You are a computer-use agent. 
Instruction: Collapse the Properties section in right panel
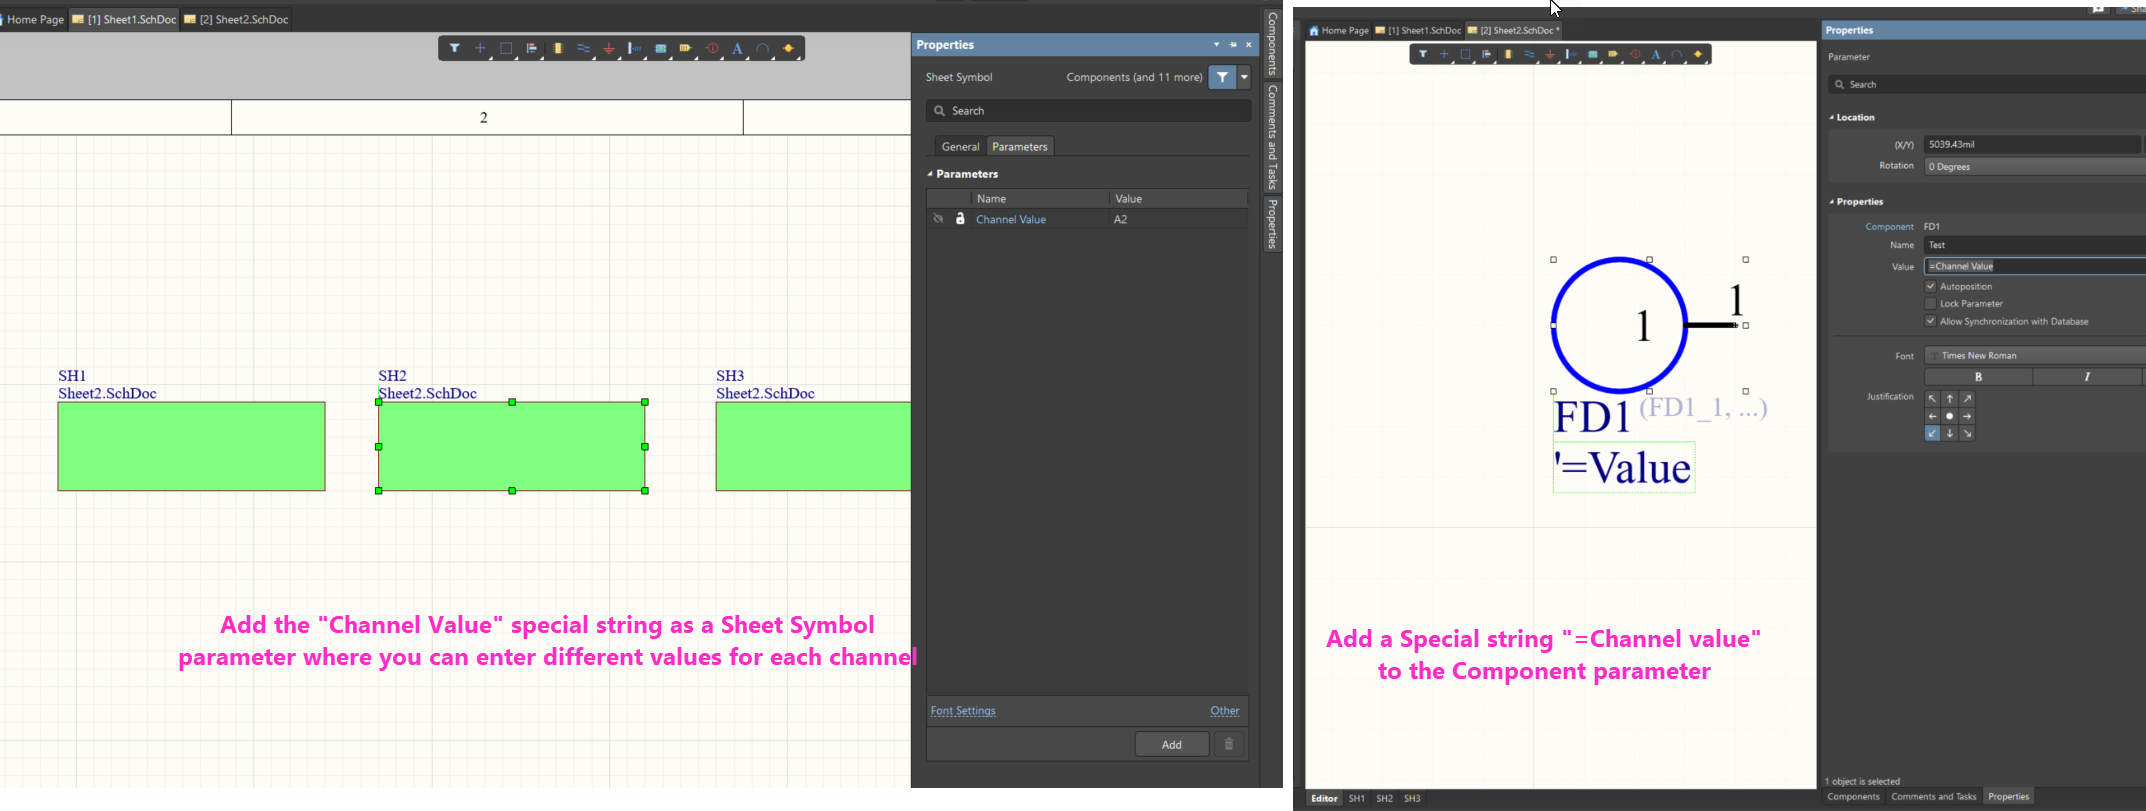point(1832,201)
